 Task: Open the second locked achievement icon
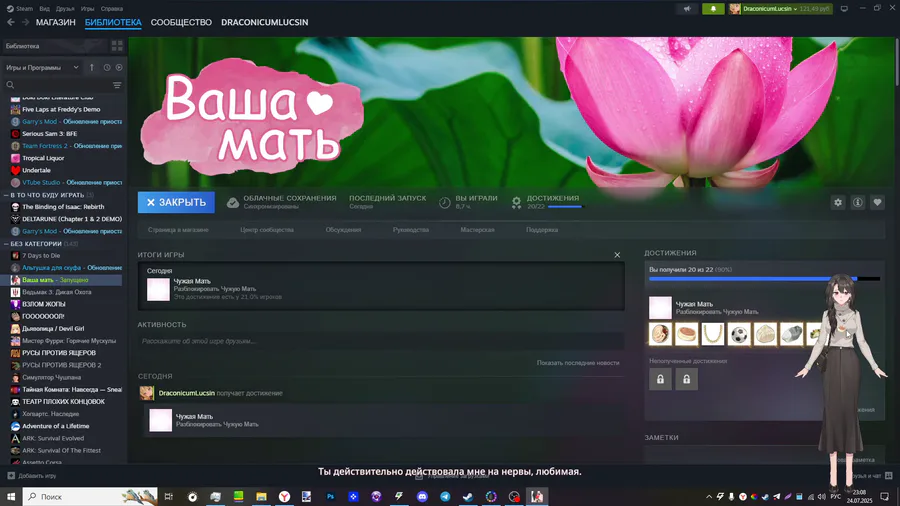pyautogui.click(x=686, y=379)
